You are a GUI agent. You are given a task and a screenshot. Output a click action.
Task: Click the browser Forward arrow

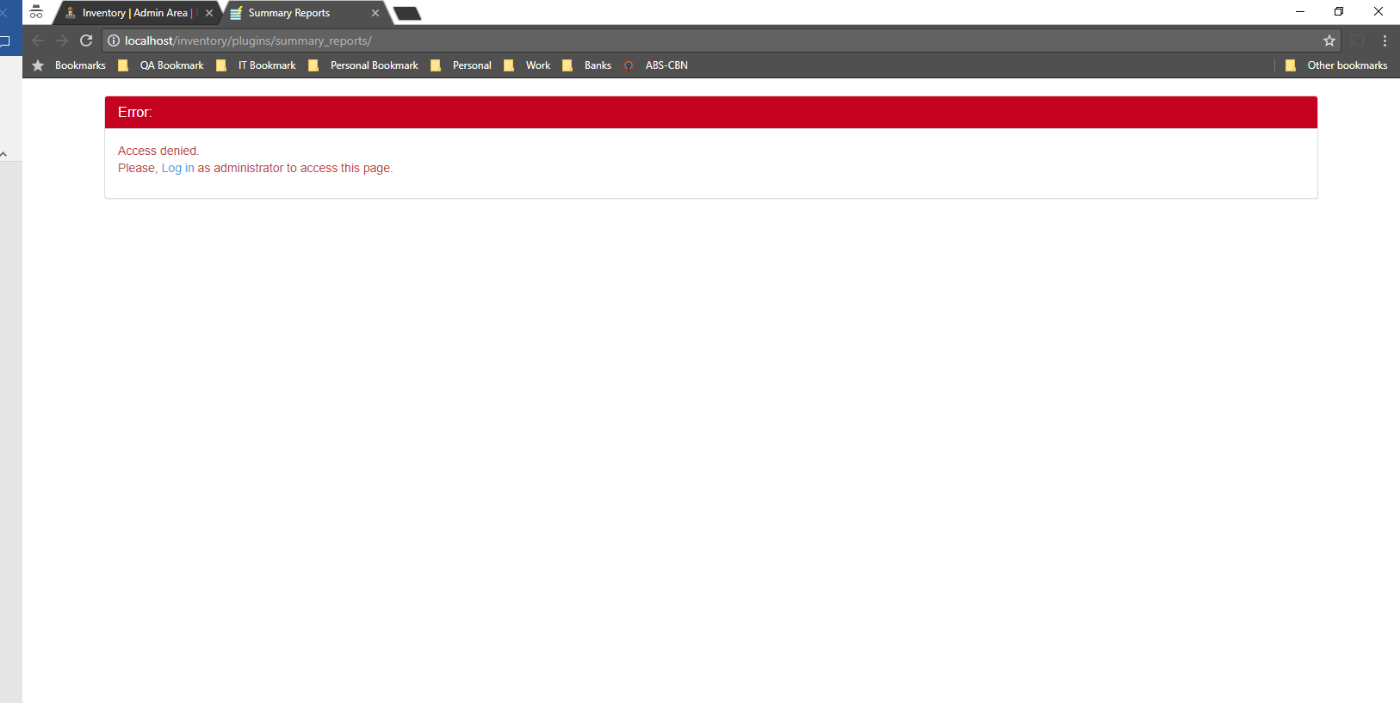click(x=62, y=40)
